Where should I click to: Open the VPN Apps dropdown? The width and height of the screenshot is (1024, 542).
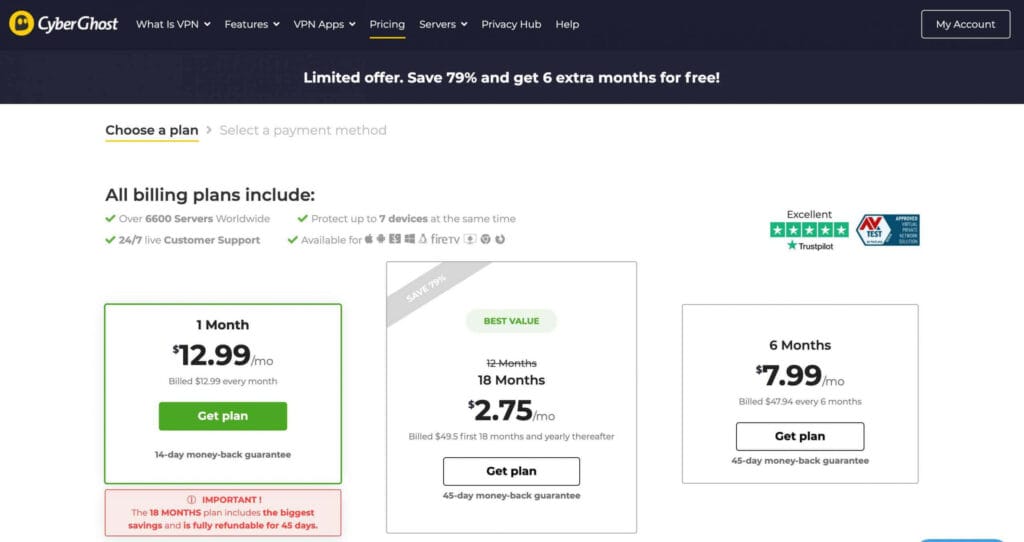point(324,24)
